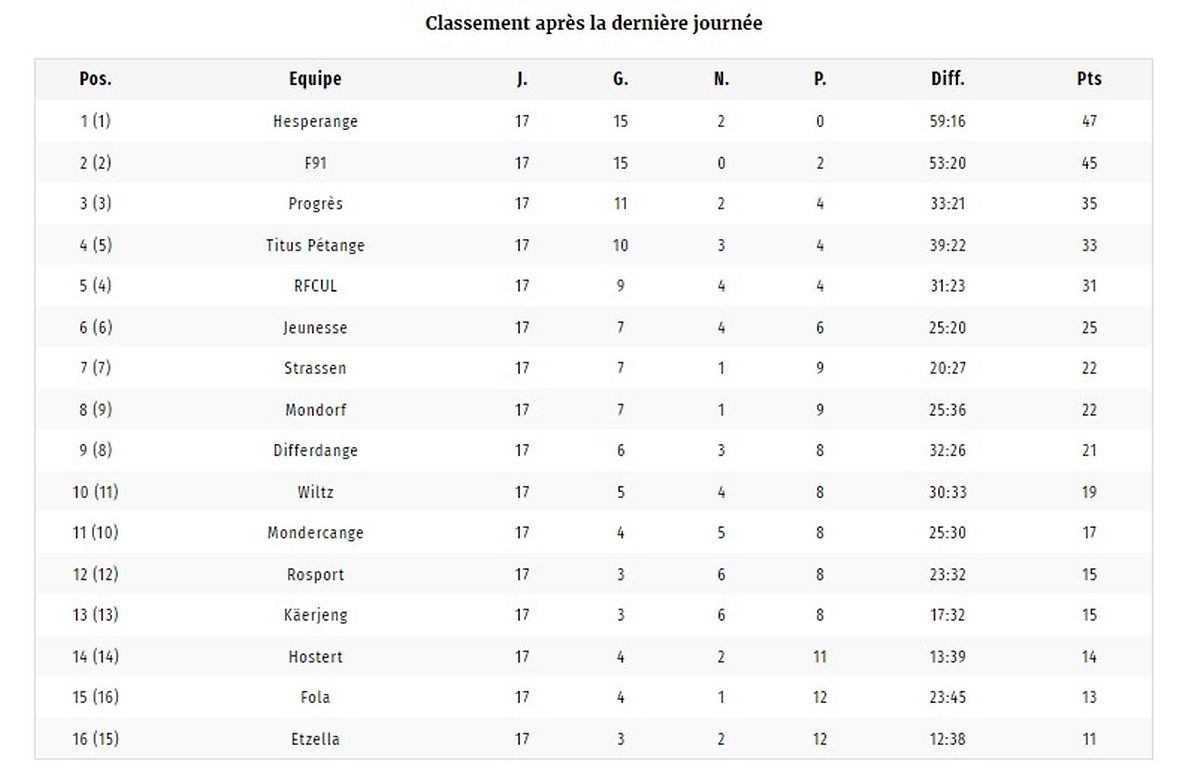
Task: Click Titus Pétange in the table
Action: point(315,245)
